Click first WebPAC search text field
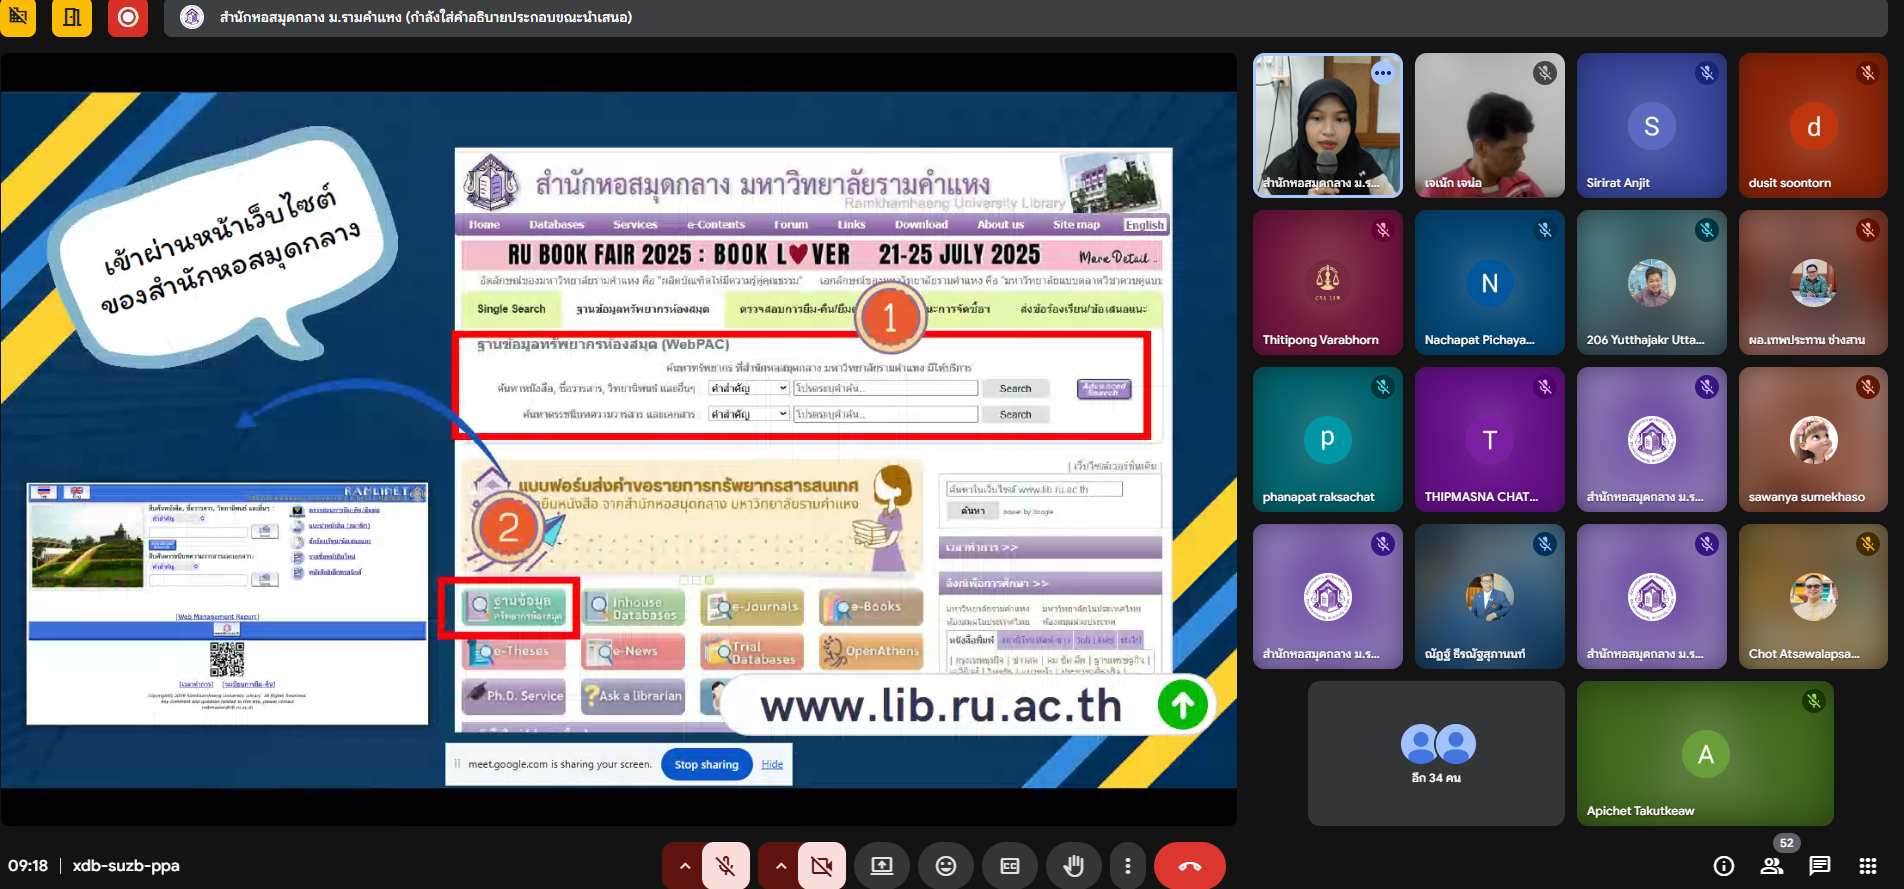 click(x=886, y=388)
